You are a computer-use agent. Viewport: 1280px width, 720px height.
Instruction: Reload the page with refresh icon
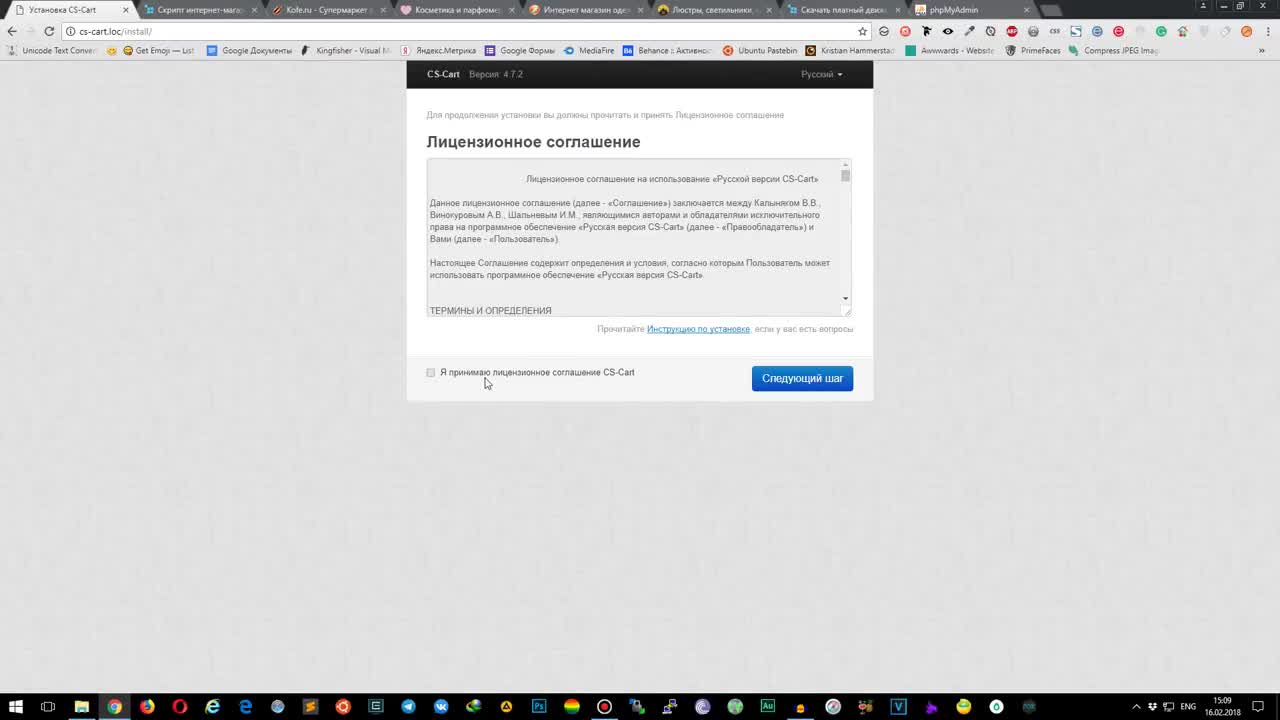tap(49, 31)
